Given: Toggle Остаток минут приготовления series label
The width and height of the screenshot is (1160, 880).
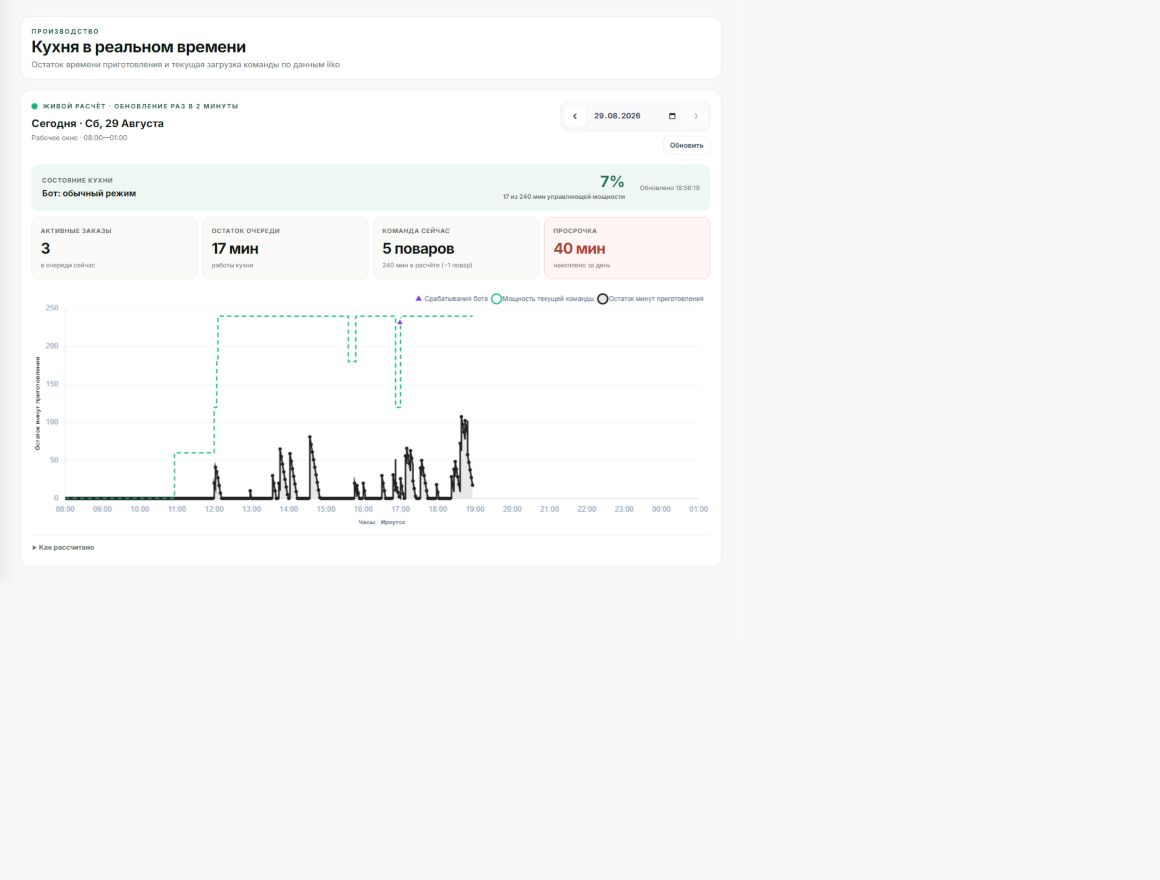Looking at the screenshot, I should point(655,299).
